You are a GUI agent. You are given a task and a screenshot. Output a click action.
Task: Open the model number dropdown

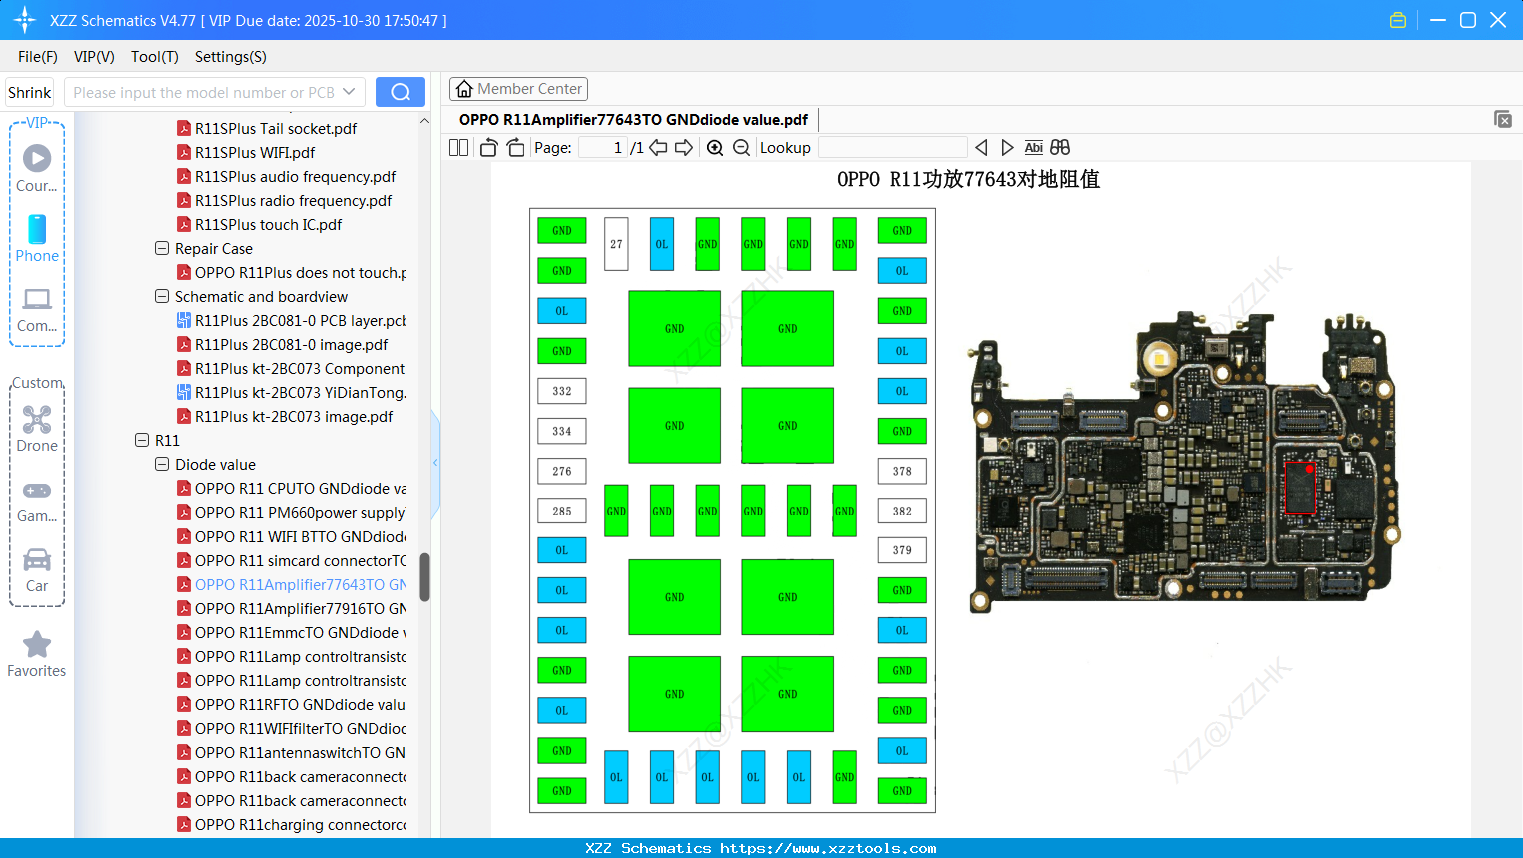point(349,92)
